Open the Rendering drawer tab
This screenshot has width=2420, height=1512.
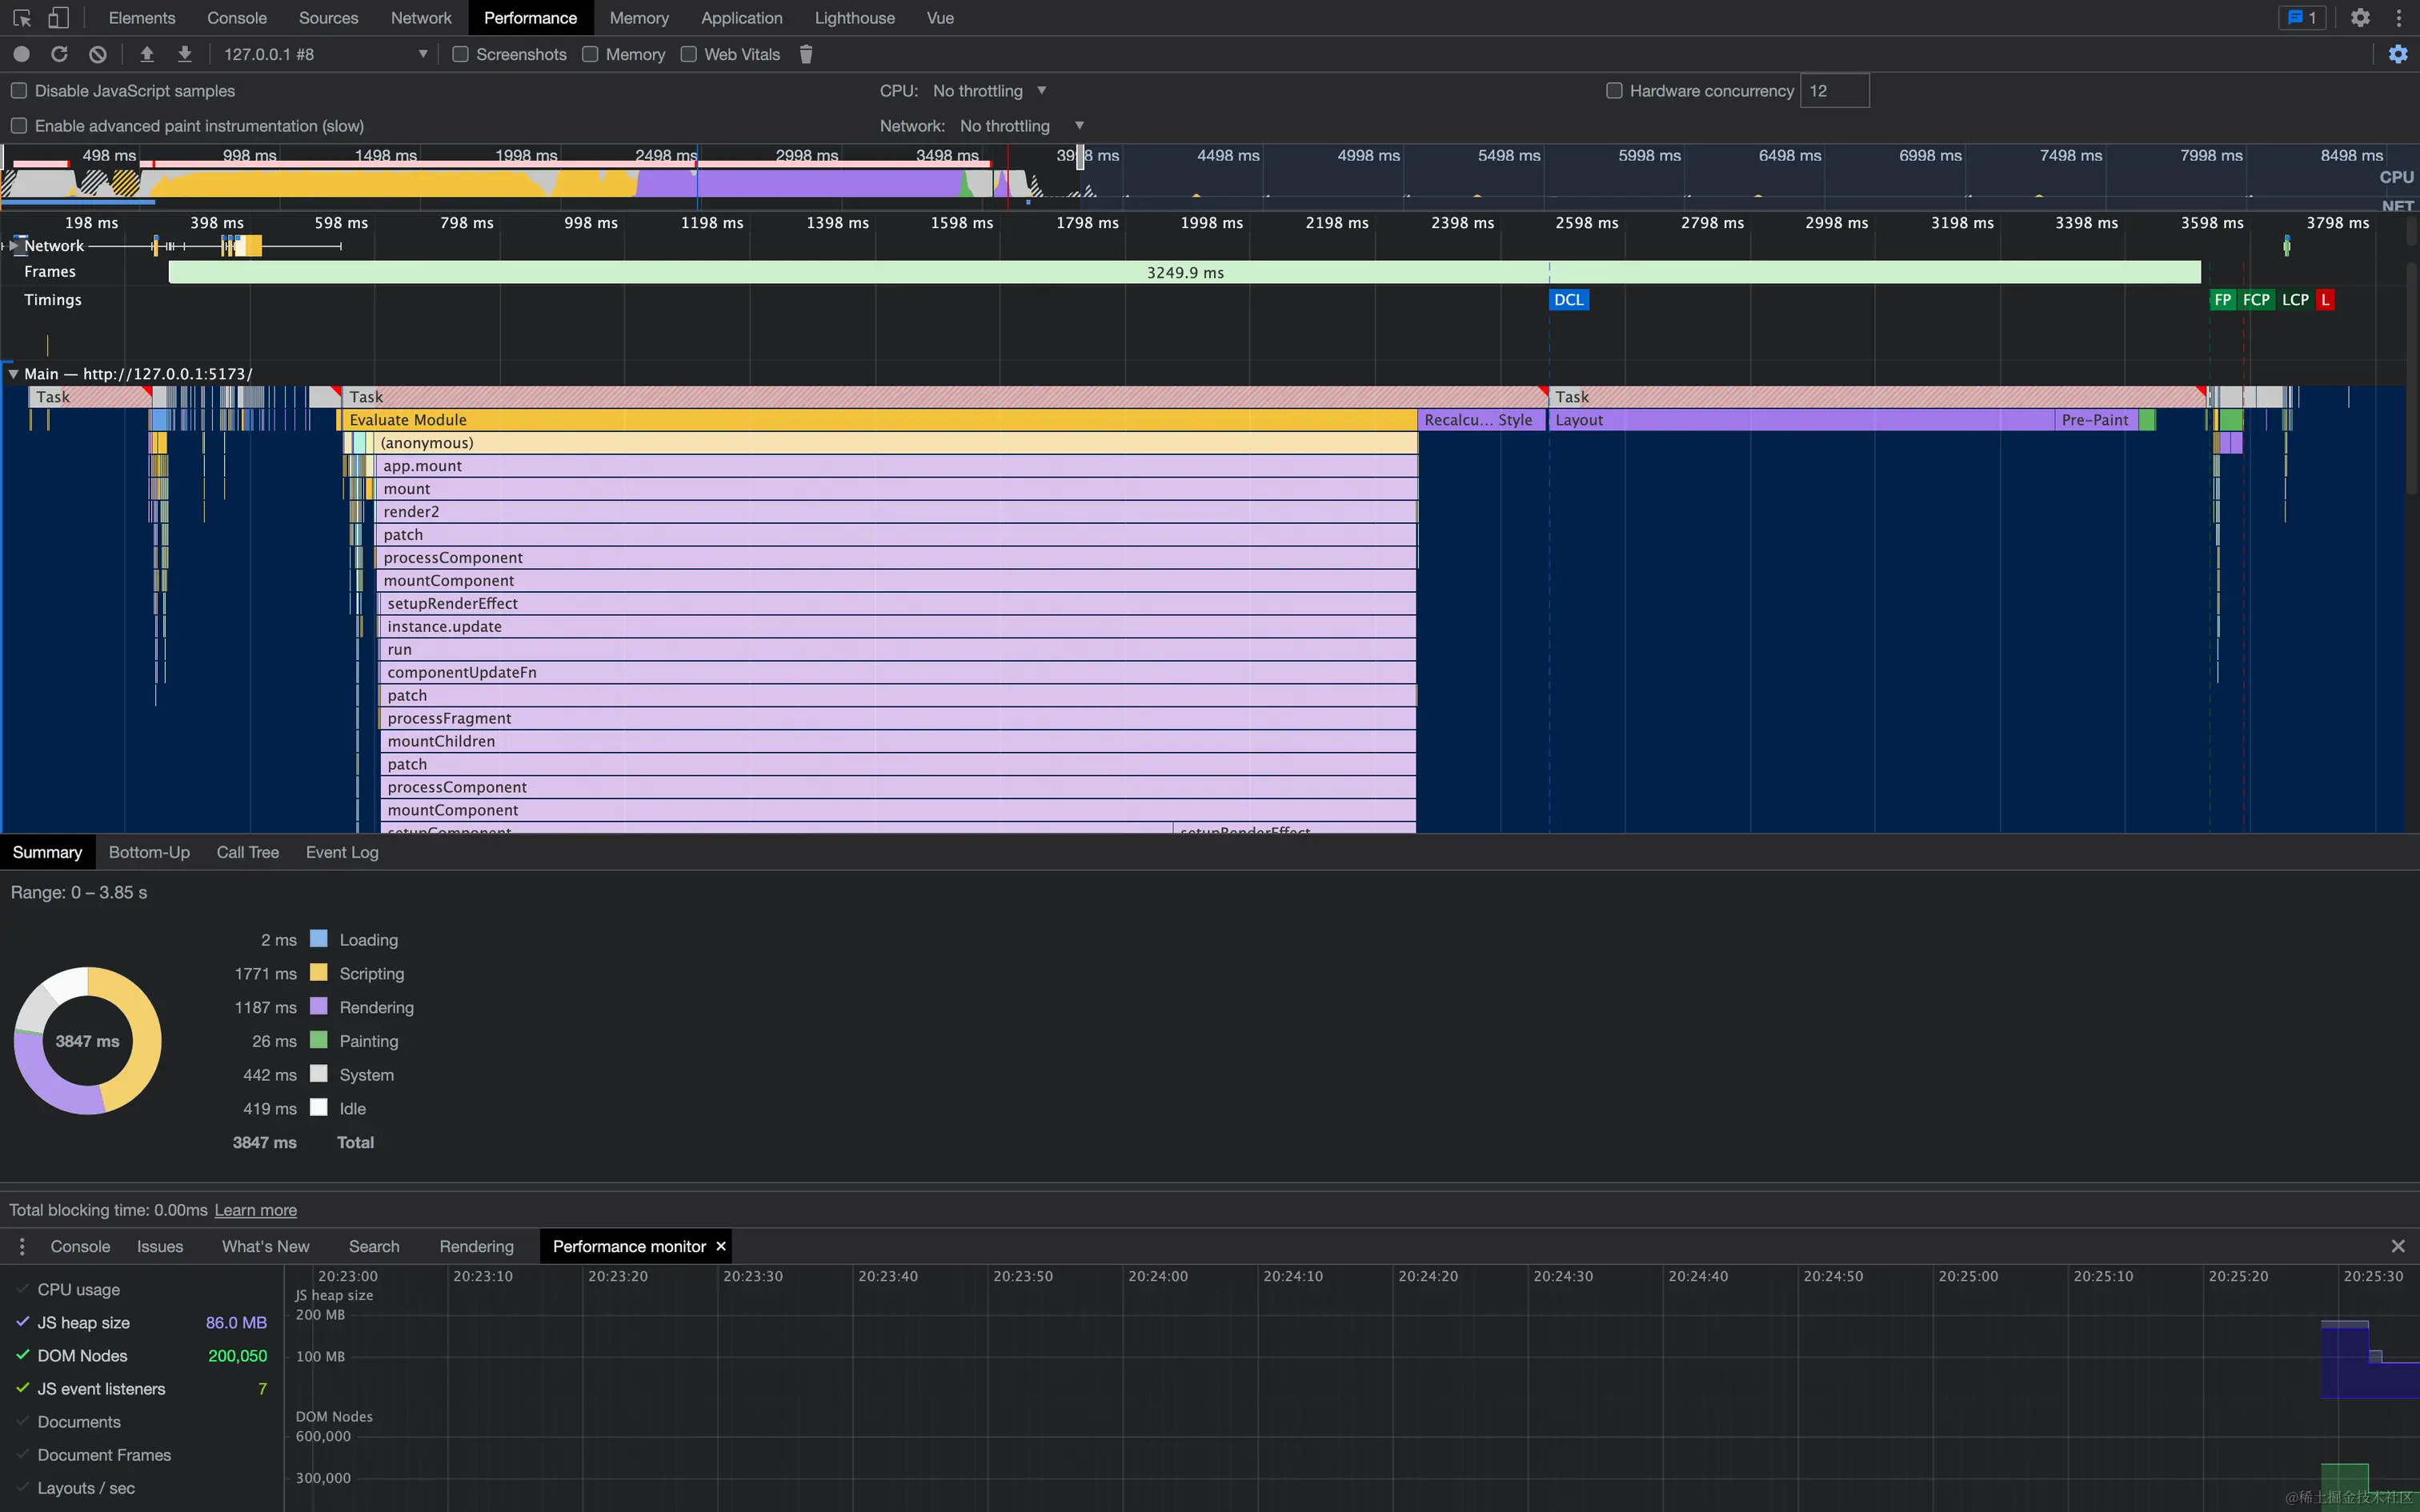476,1246
